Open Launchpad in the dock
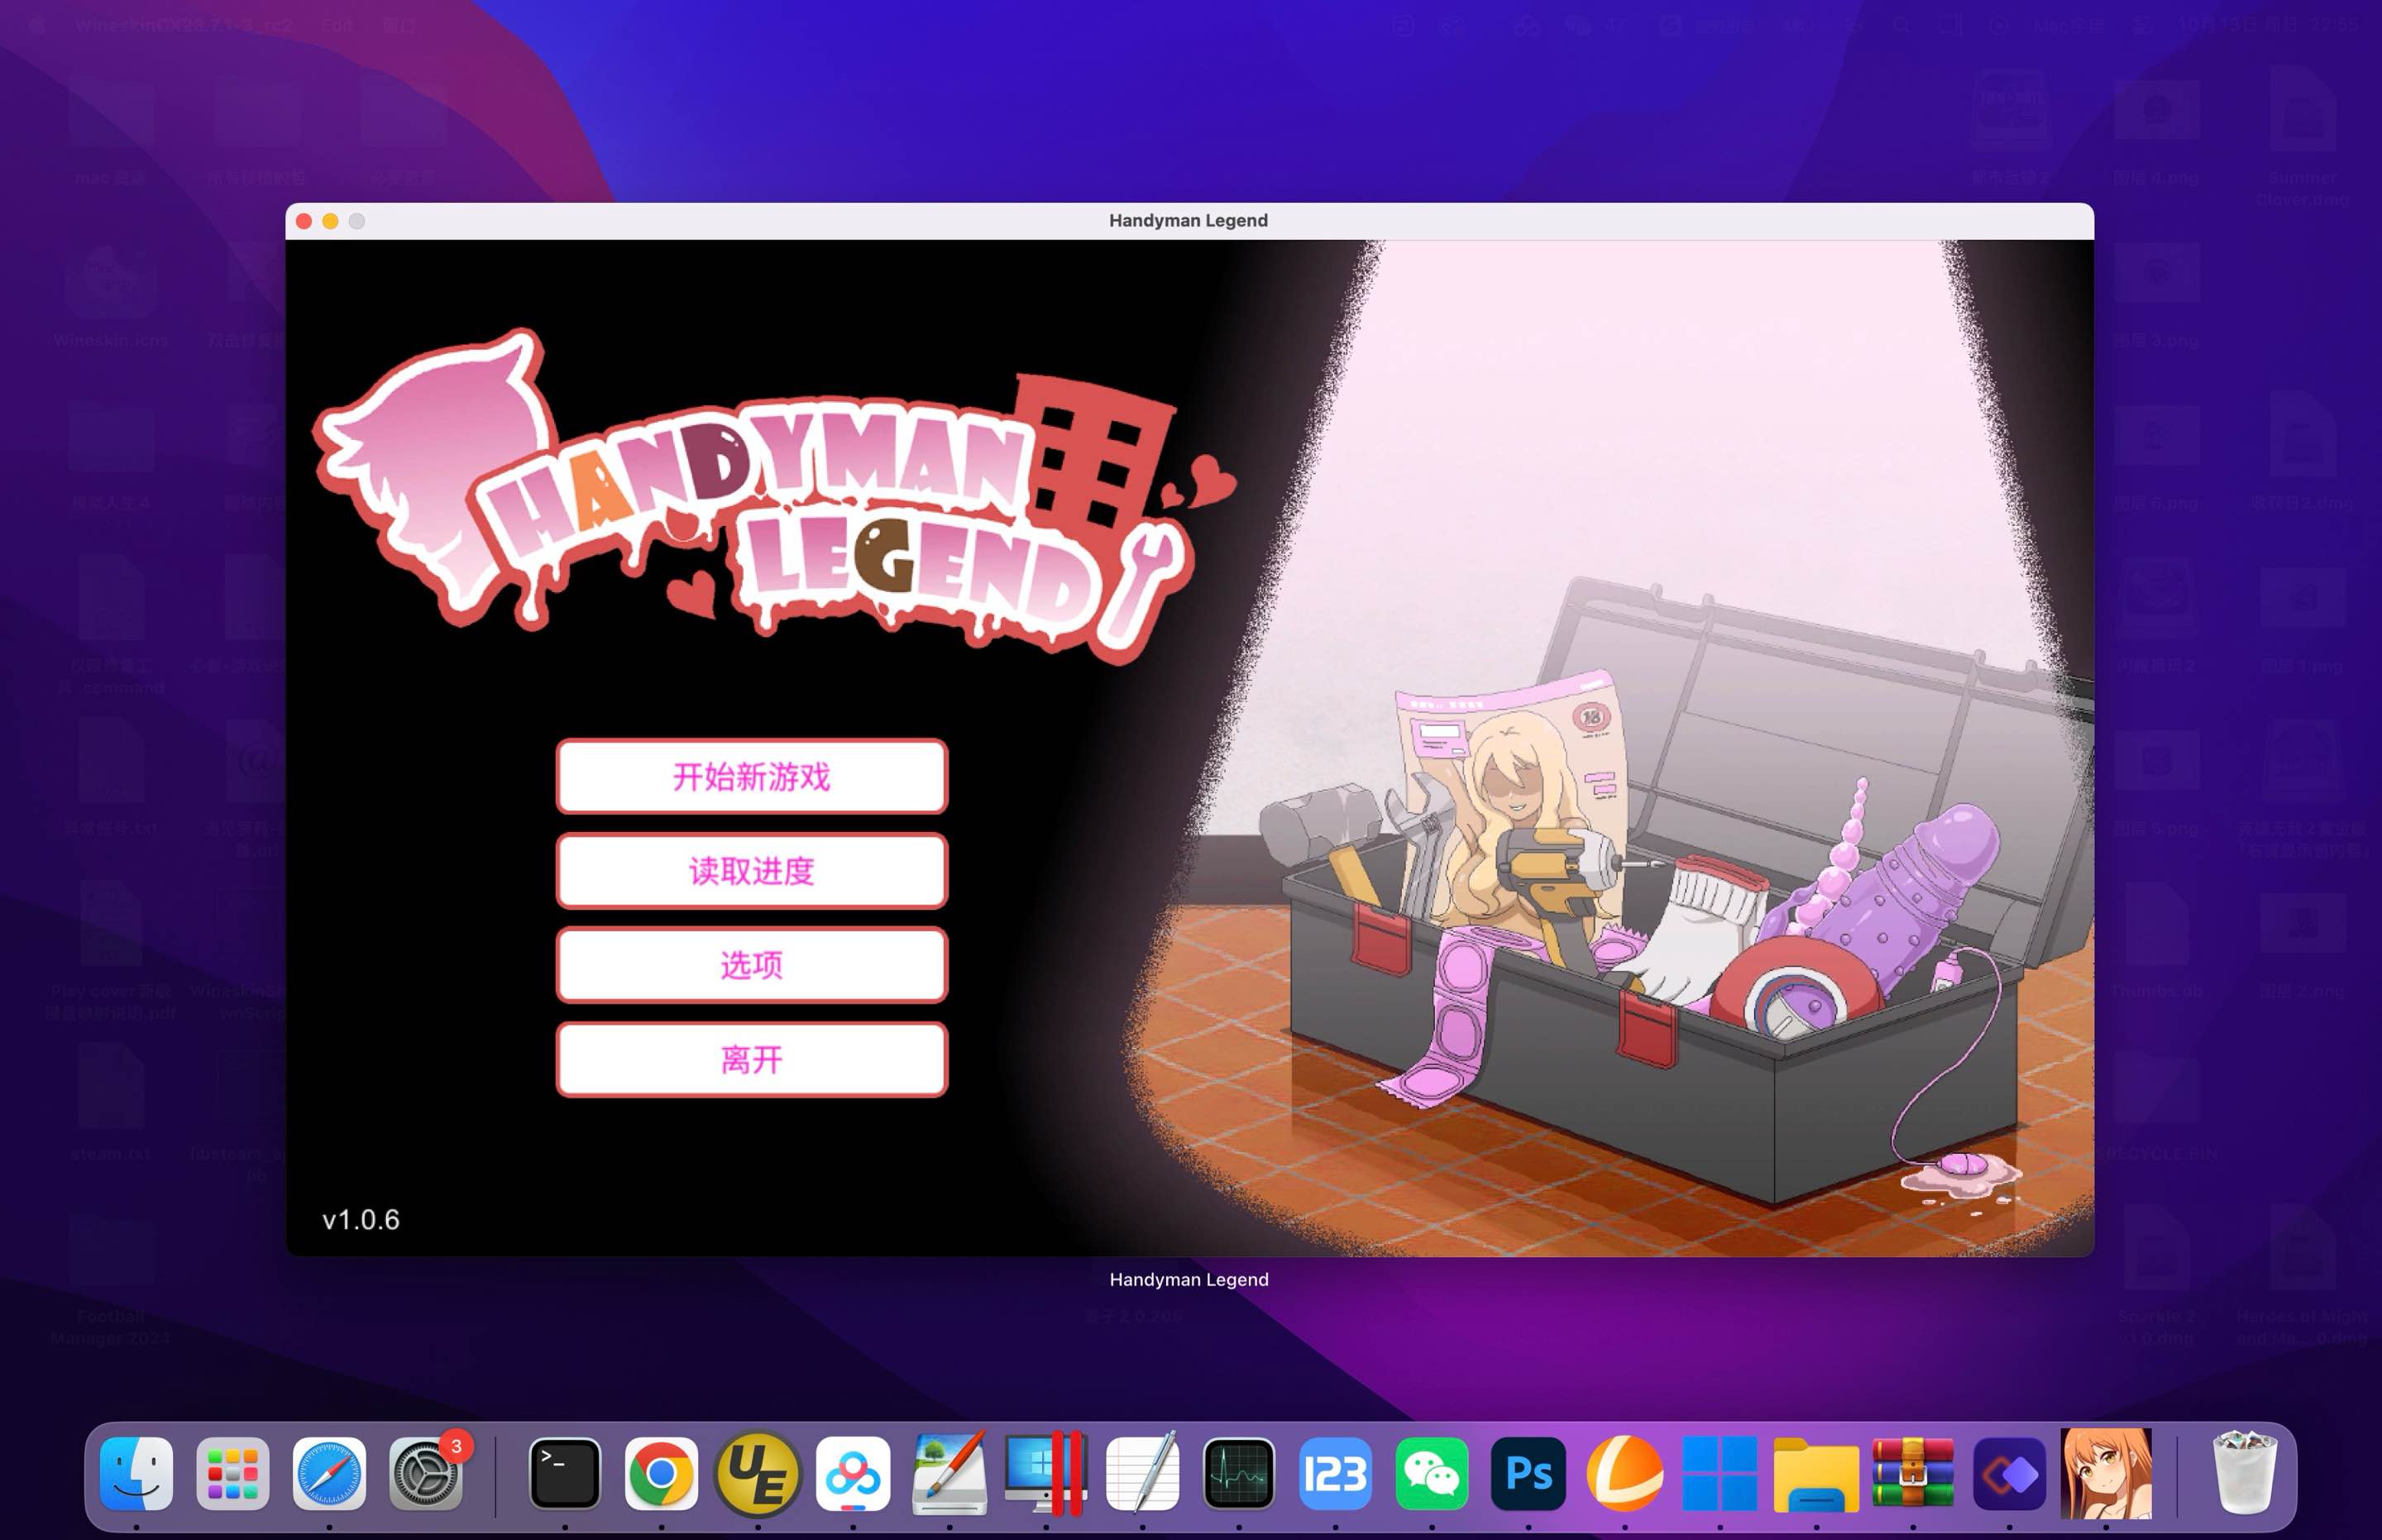 233,1474
